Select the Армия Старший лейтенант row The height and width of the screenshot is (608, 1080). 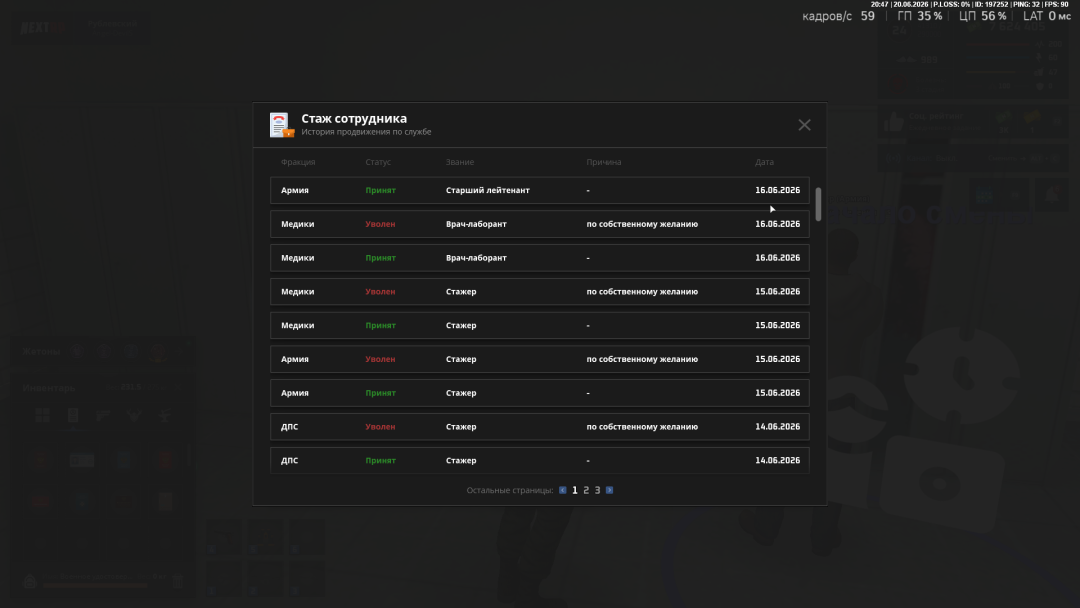click(x=539, y=190)
